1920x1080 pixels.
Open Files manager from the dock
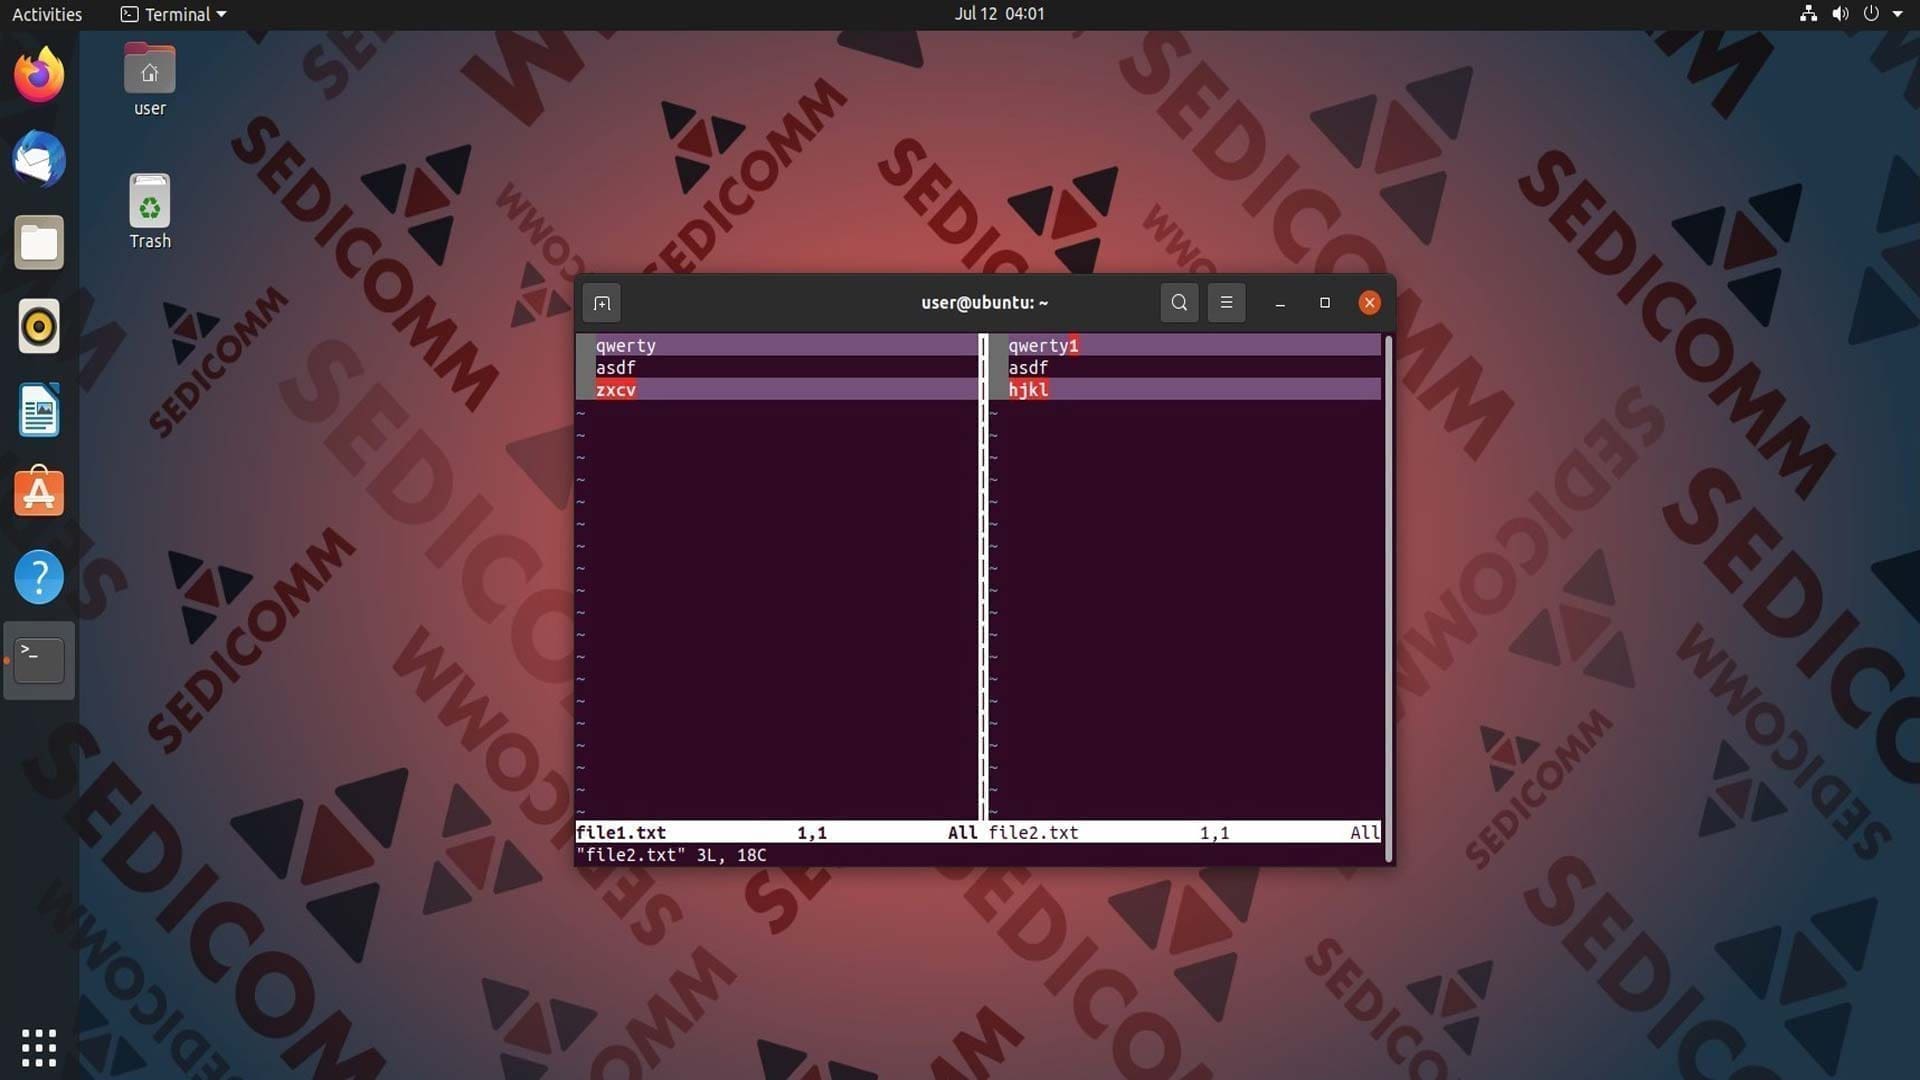(x=39, y=243)
